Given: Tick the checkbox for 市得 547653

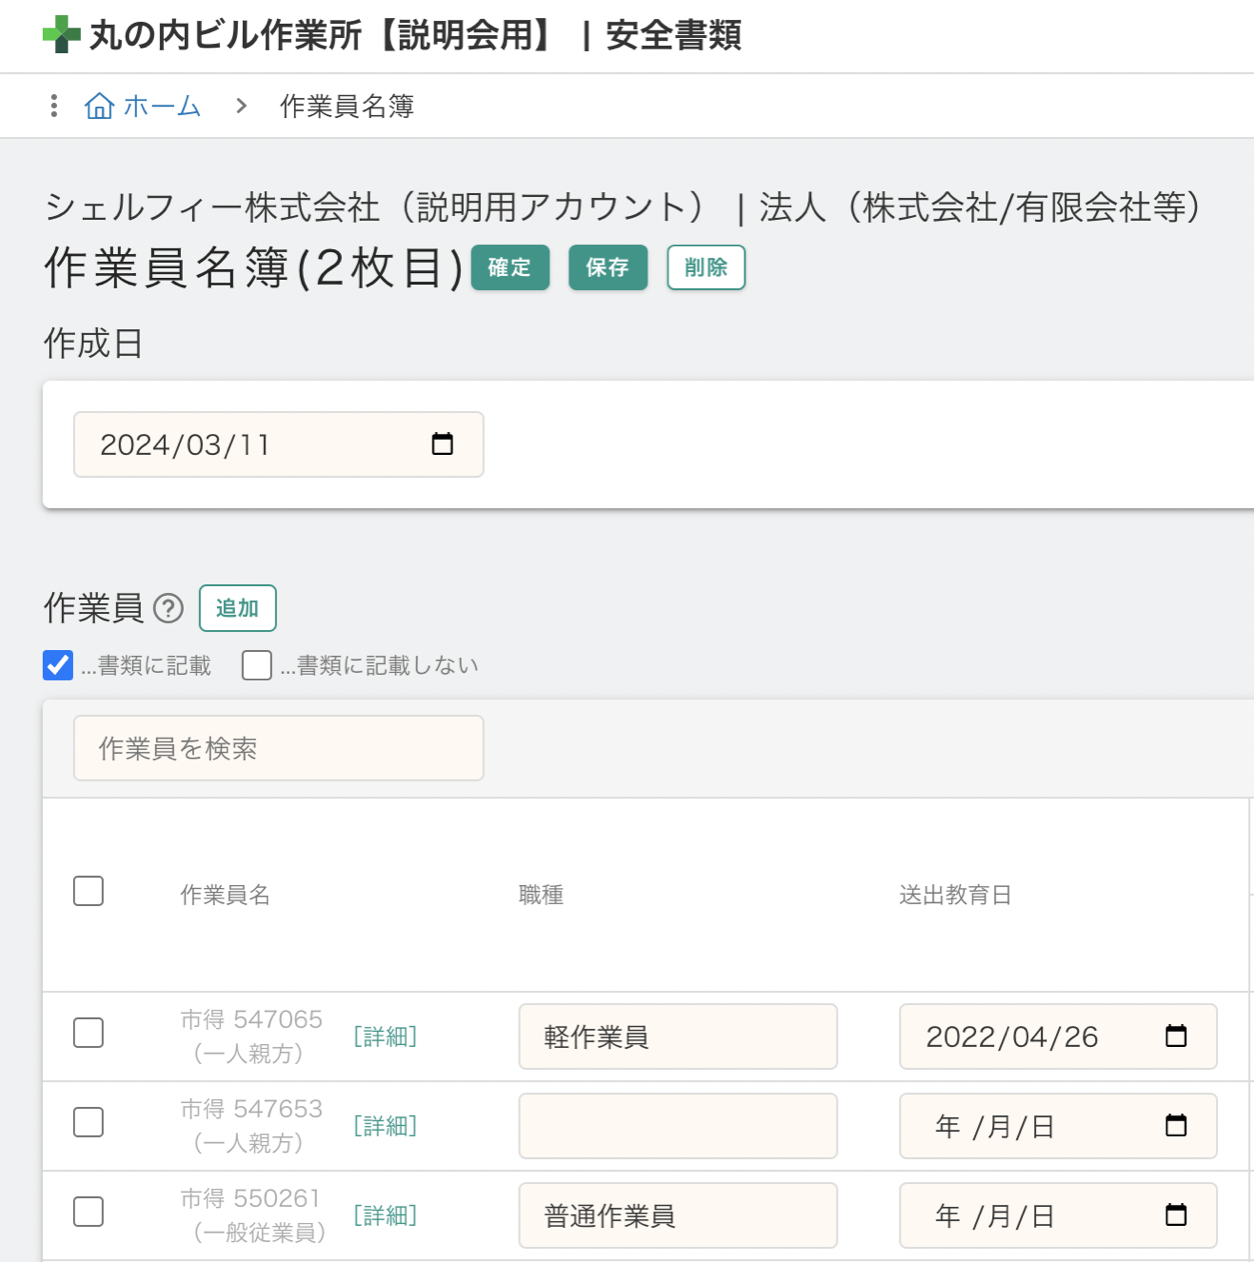Looking at the screenshot, I should (89, 1123).
